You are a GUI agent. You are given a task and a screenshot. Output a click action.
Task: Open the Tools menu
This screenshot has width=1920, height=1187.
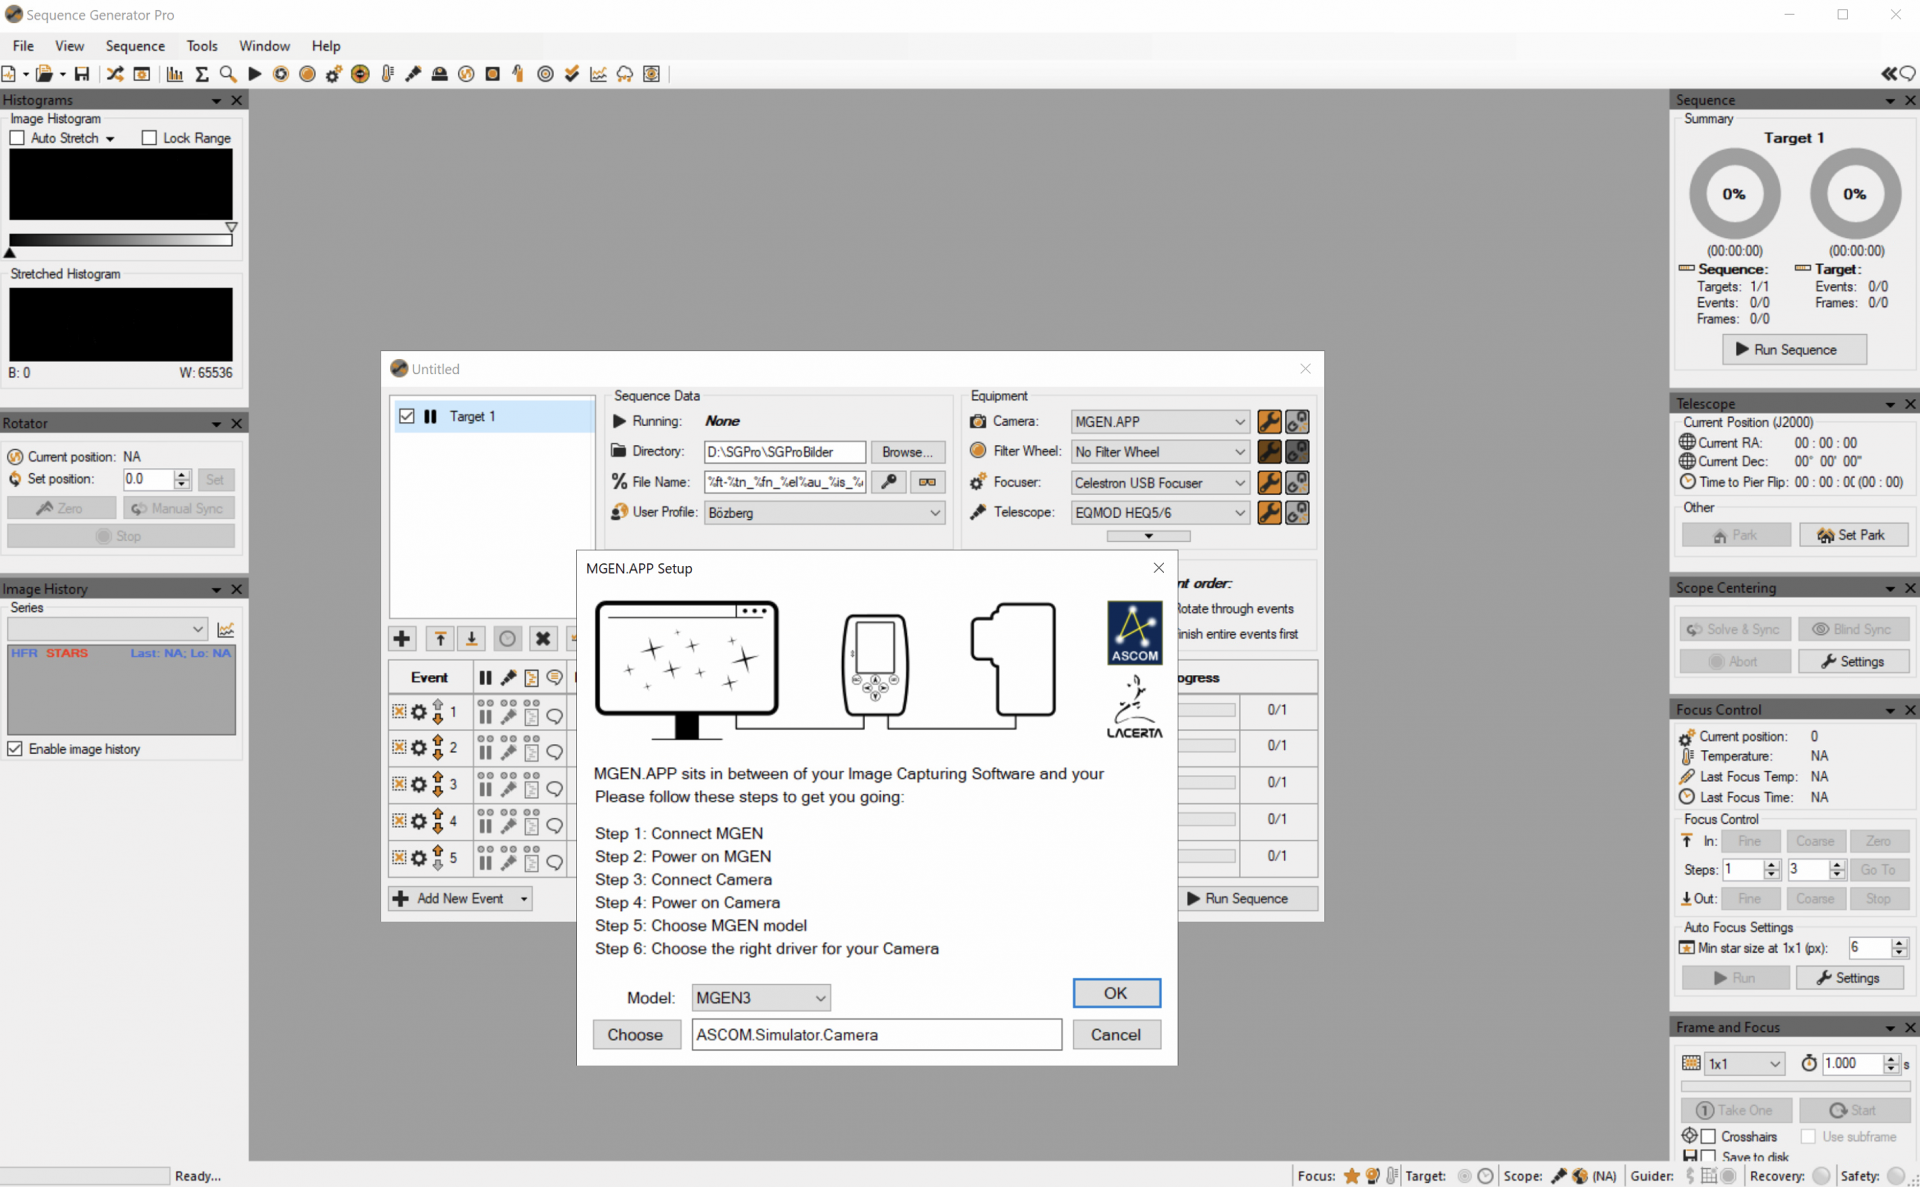tap(202, 46)
